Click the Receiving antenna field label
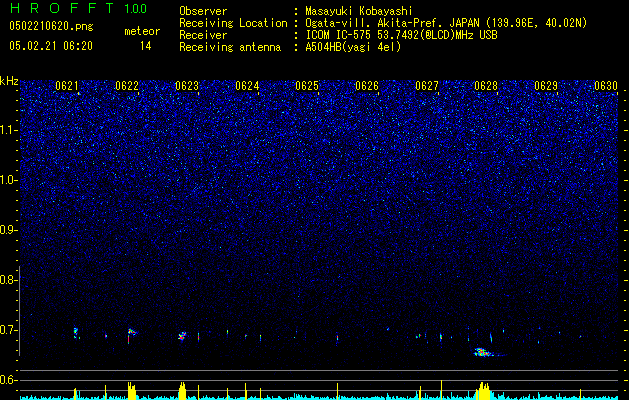This screenshot has width=629, height=400. click(x=230, y=47)
